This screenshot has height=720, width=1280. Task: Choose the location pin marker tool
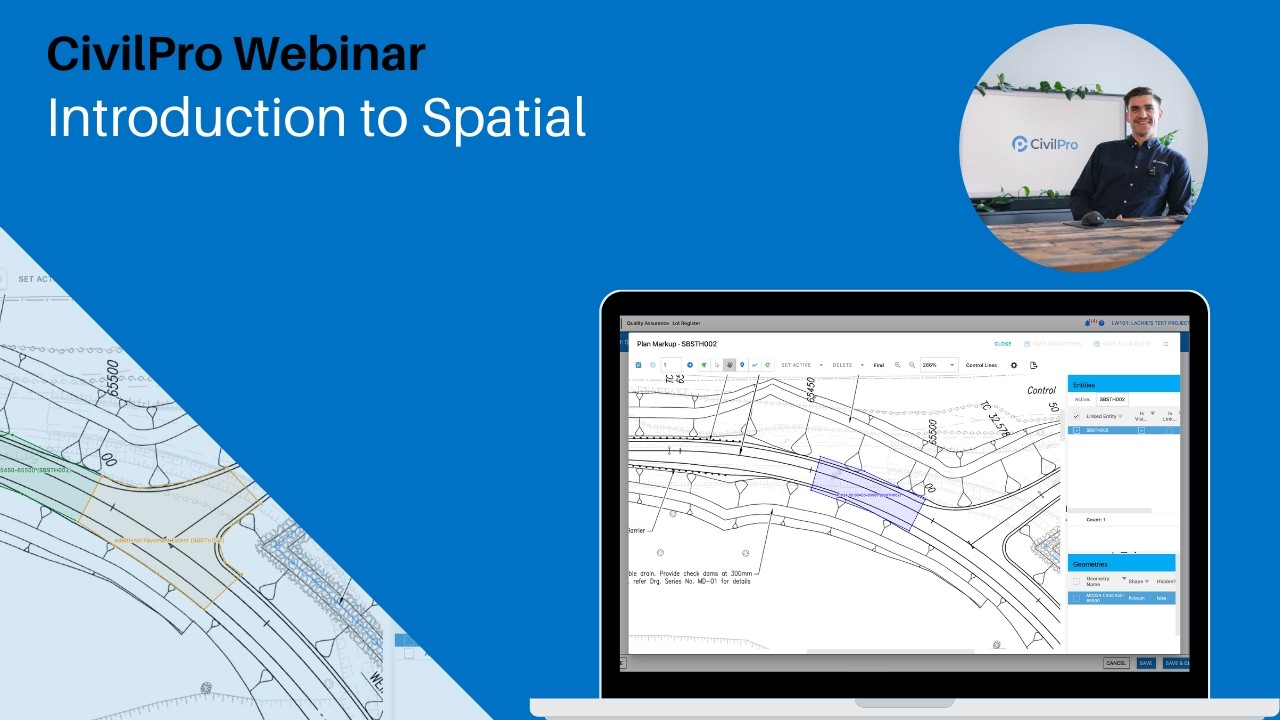(742, 365)
